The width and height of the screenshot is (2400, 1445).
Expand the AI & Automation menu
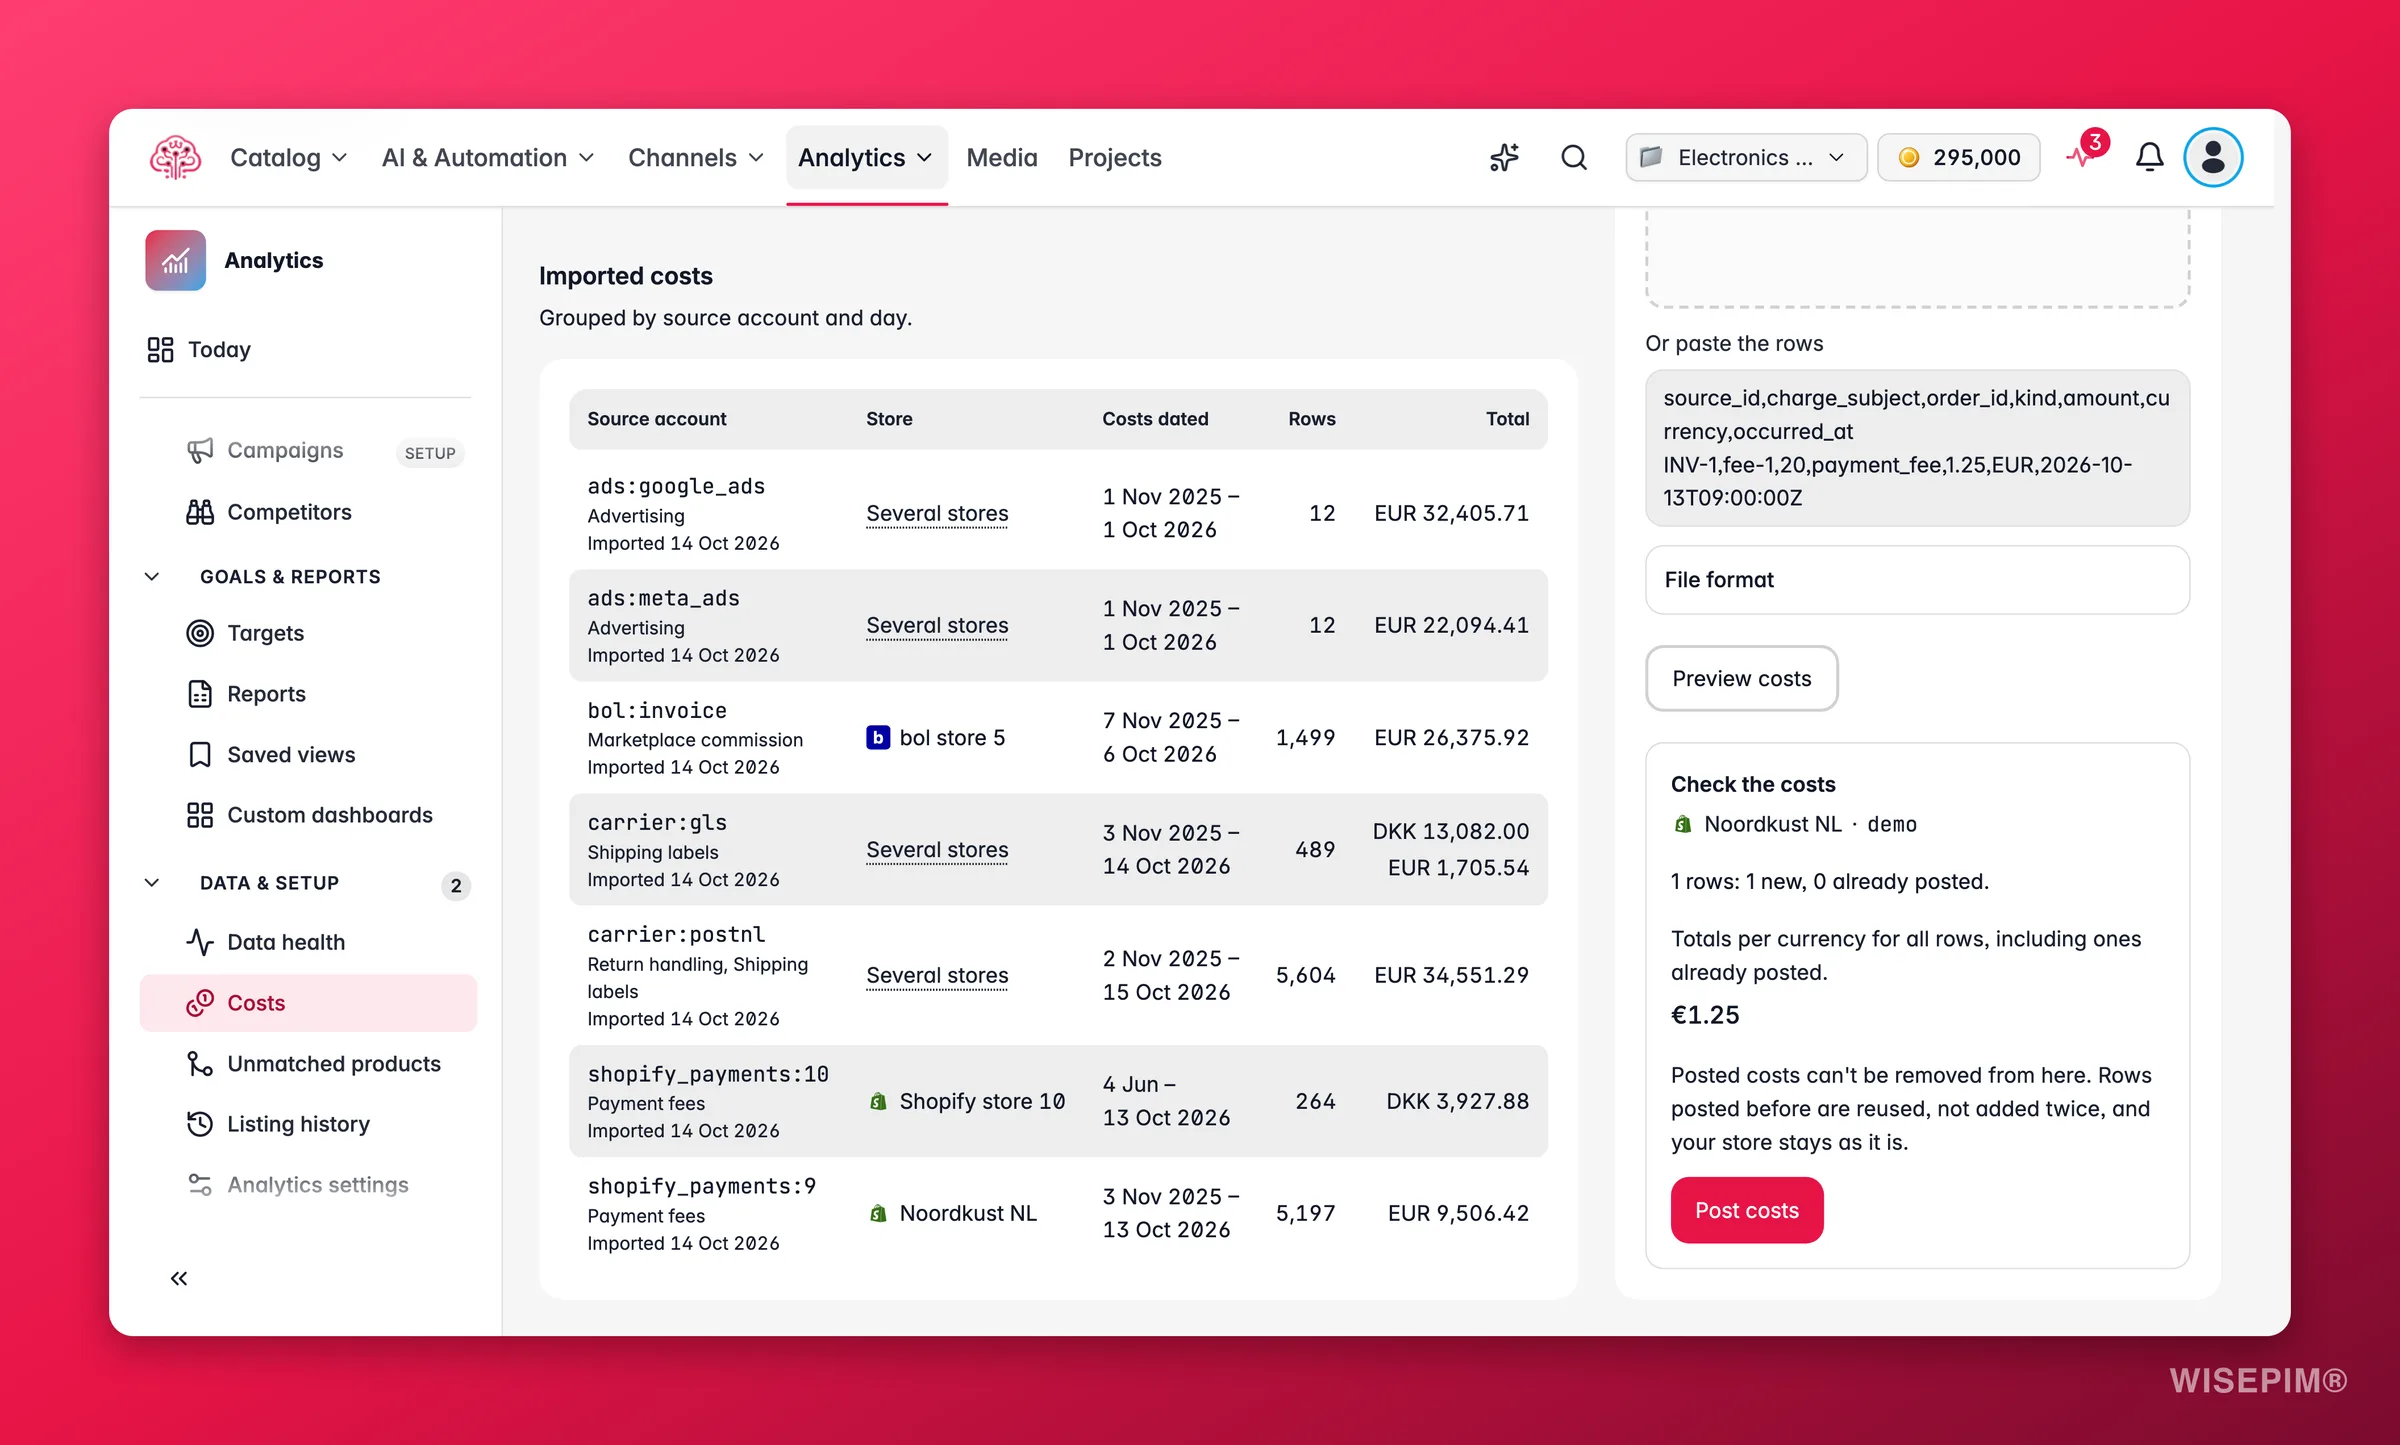click(488, 158)
